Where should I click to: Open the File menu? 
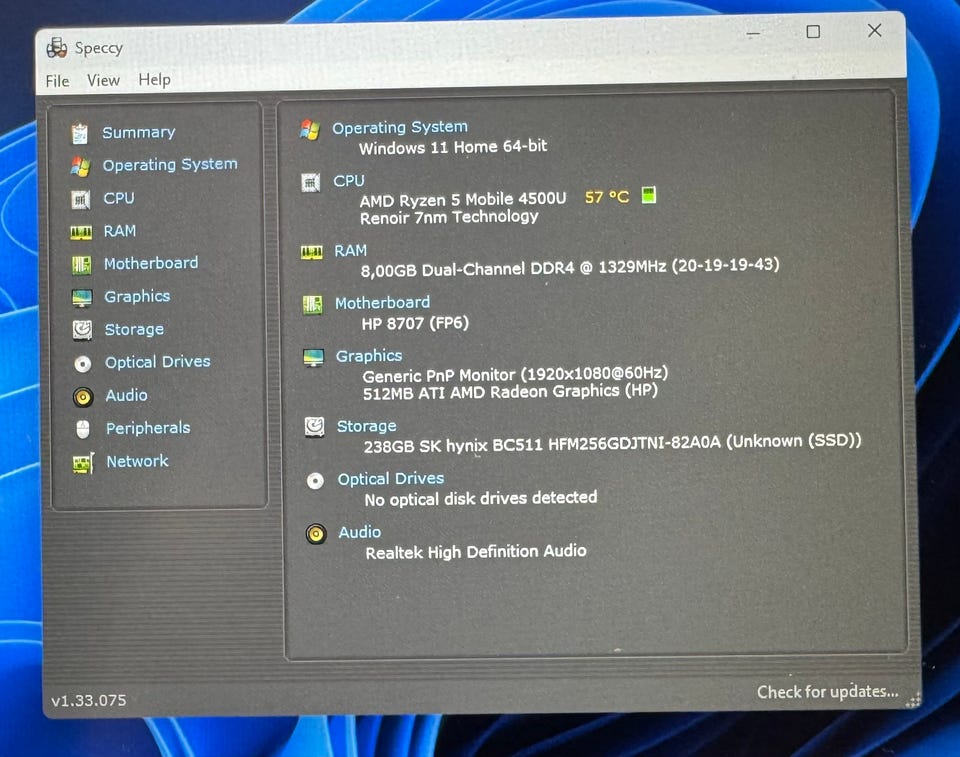point(57,81)
